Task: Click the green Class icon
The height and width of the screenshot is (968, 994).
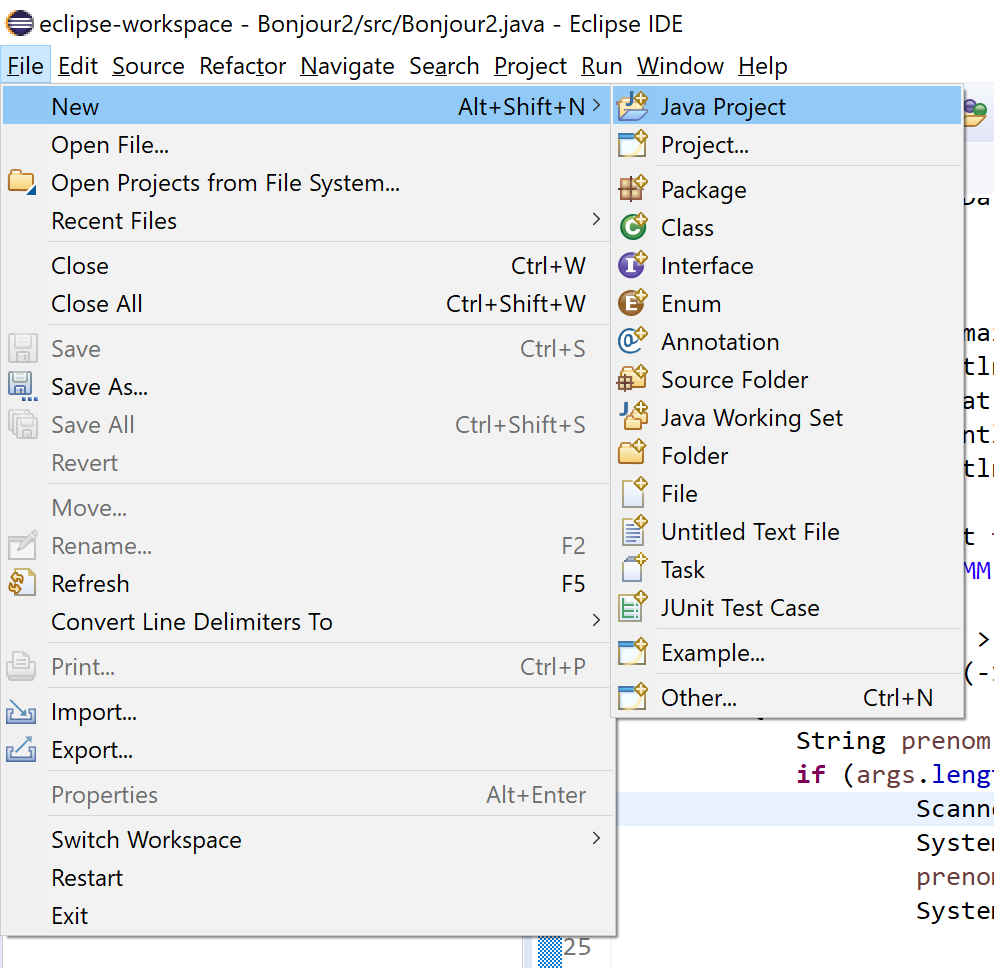Action: coord(633,228)
